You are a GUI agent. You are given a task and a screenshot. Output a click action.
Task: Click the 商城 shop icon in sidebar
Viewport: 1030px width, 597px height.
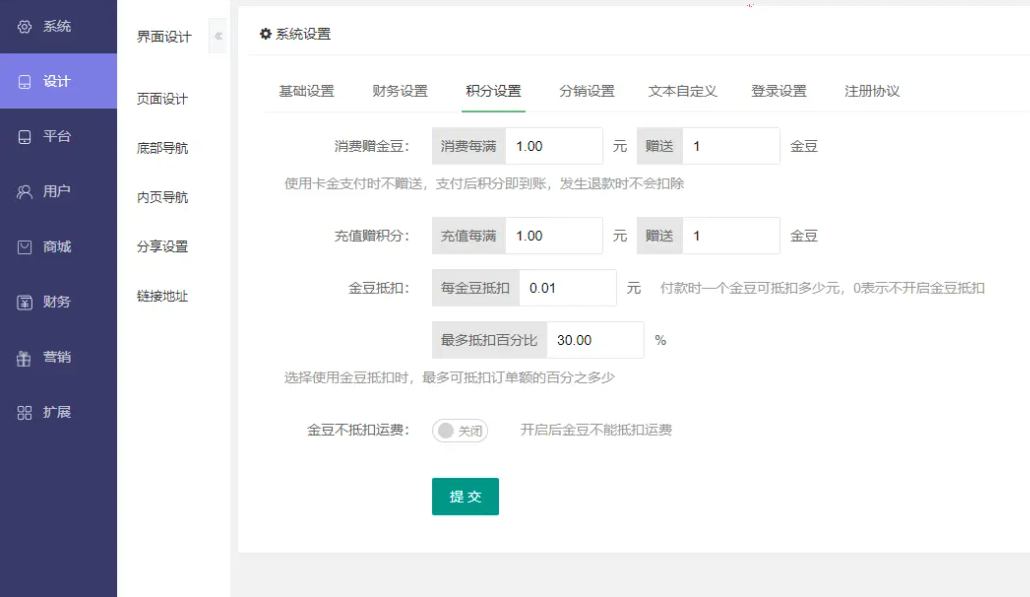point(24,247)
